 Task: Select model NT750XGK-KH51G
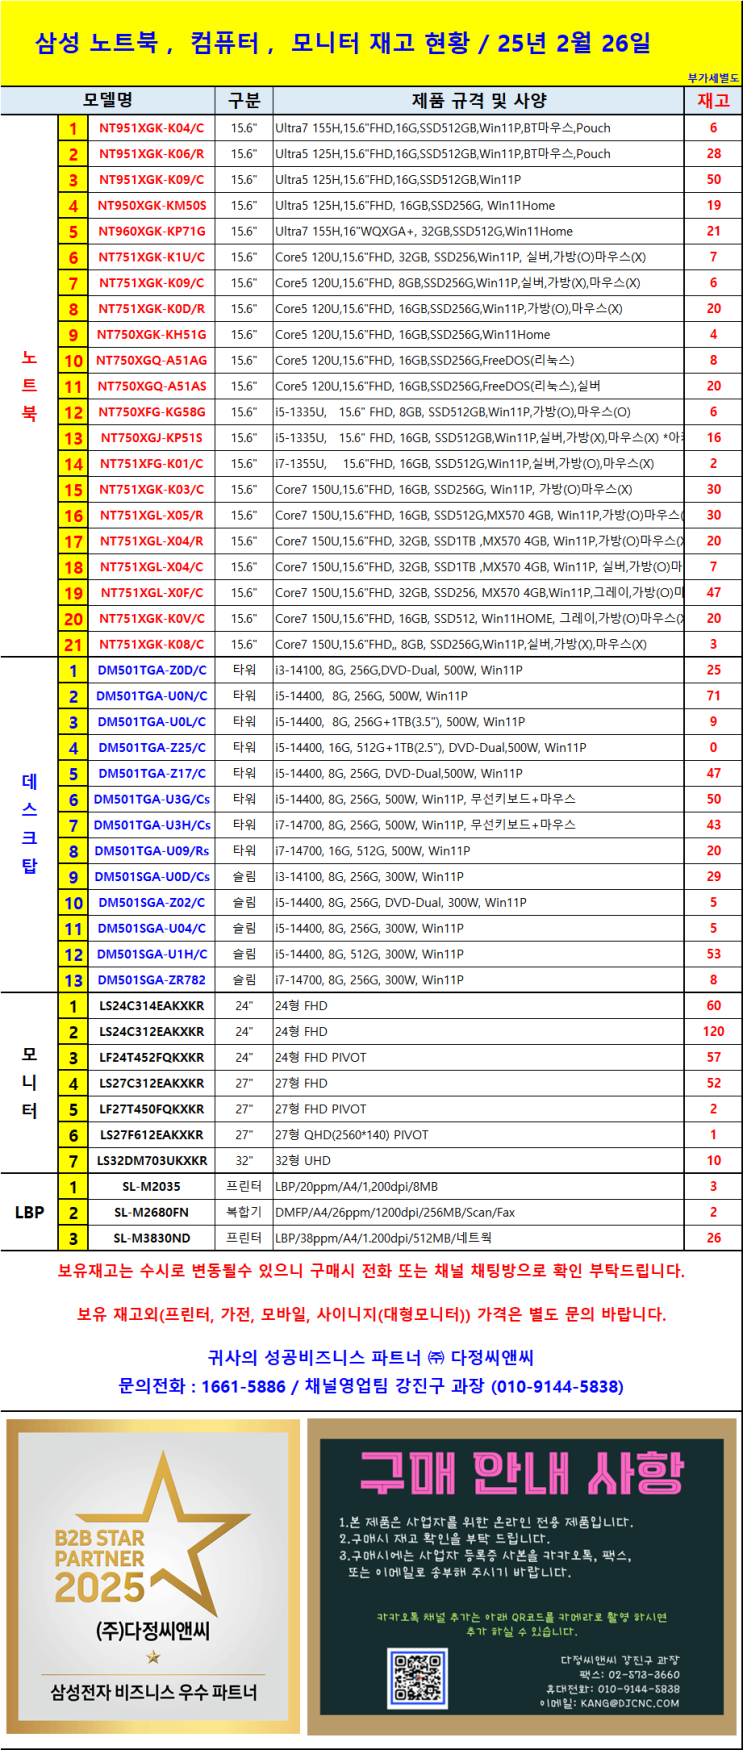coord(151,335)
